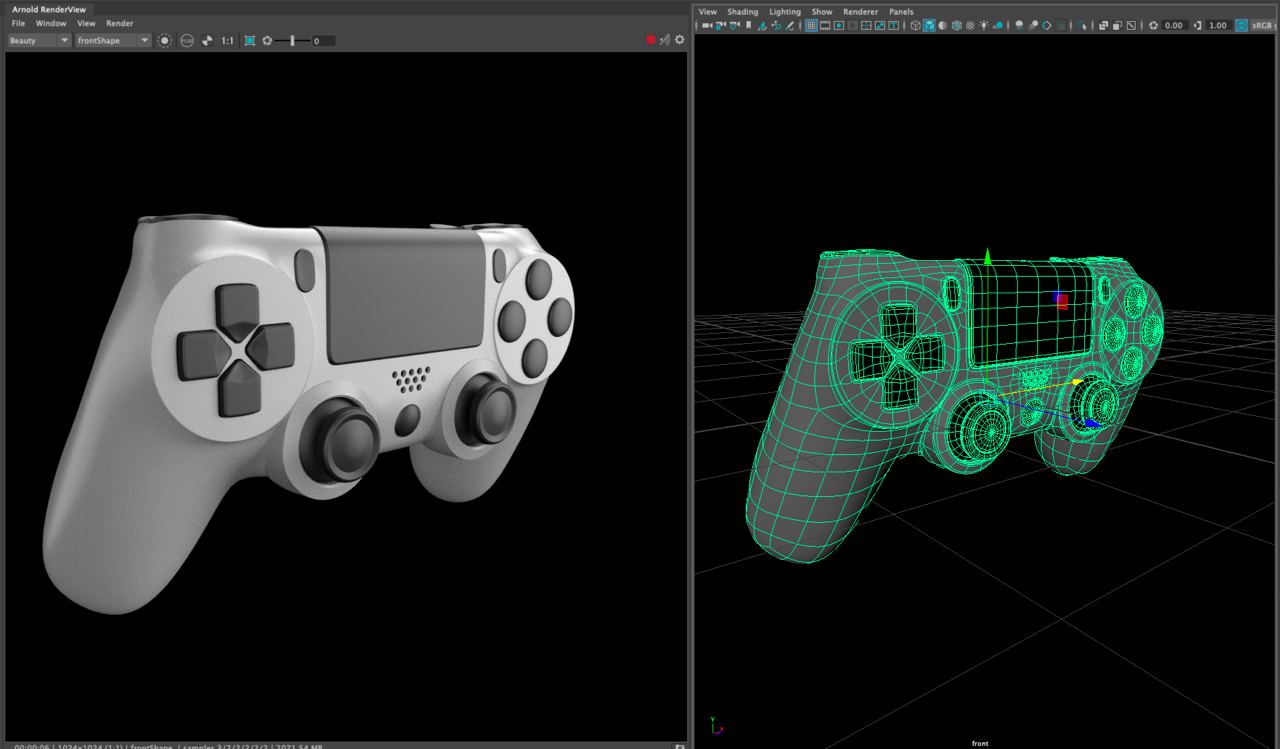Screen dimensions: 1280x749
Task: Toggle the viewport Grid display
Action: [811, 25]
